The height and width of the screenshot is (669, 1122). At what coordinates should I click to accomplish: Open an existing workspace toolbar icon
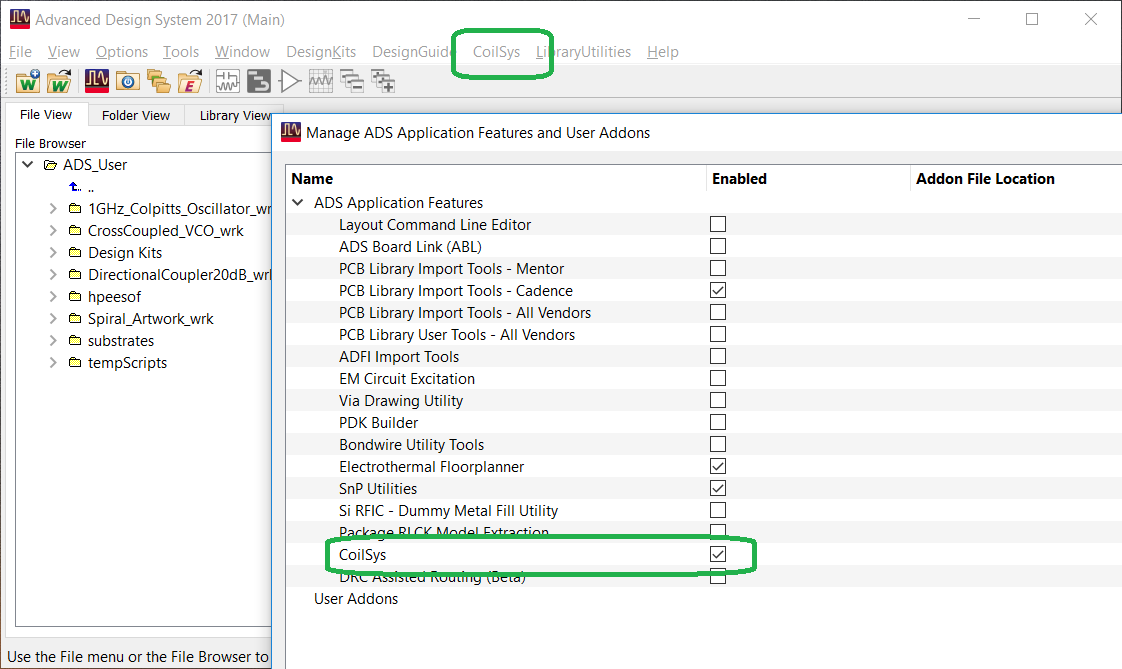[59, 82]
